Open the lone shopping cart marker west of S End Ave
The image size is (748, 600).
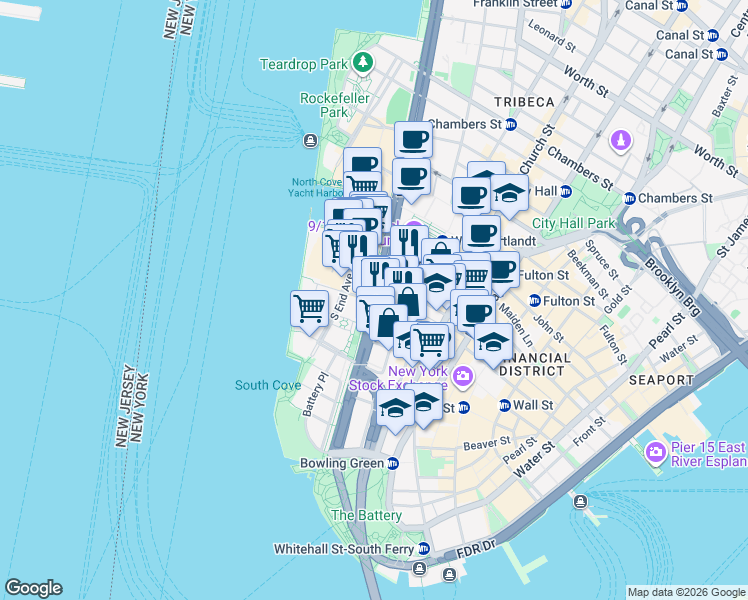coord(310,309)
